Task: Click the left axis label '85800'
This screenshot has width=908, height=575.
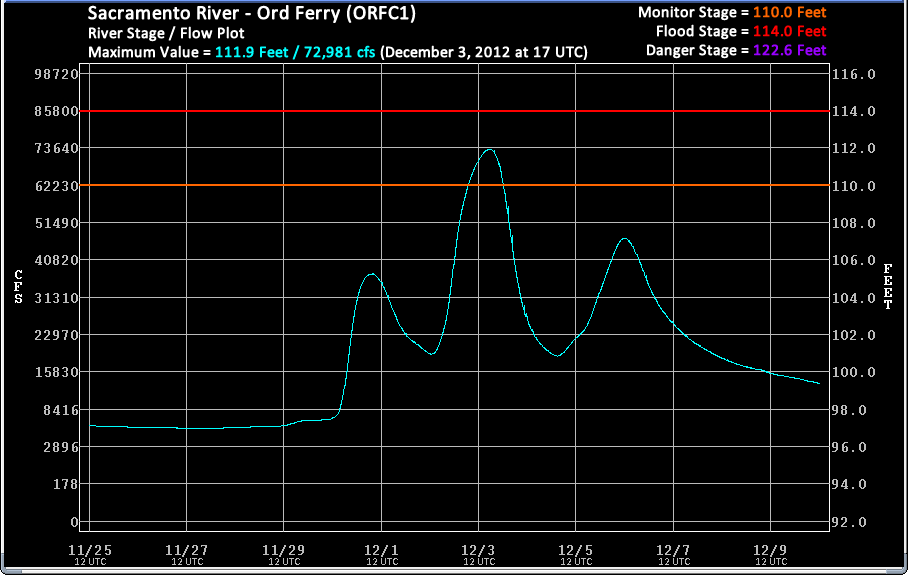Action: point(56,111)
